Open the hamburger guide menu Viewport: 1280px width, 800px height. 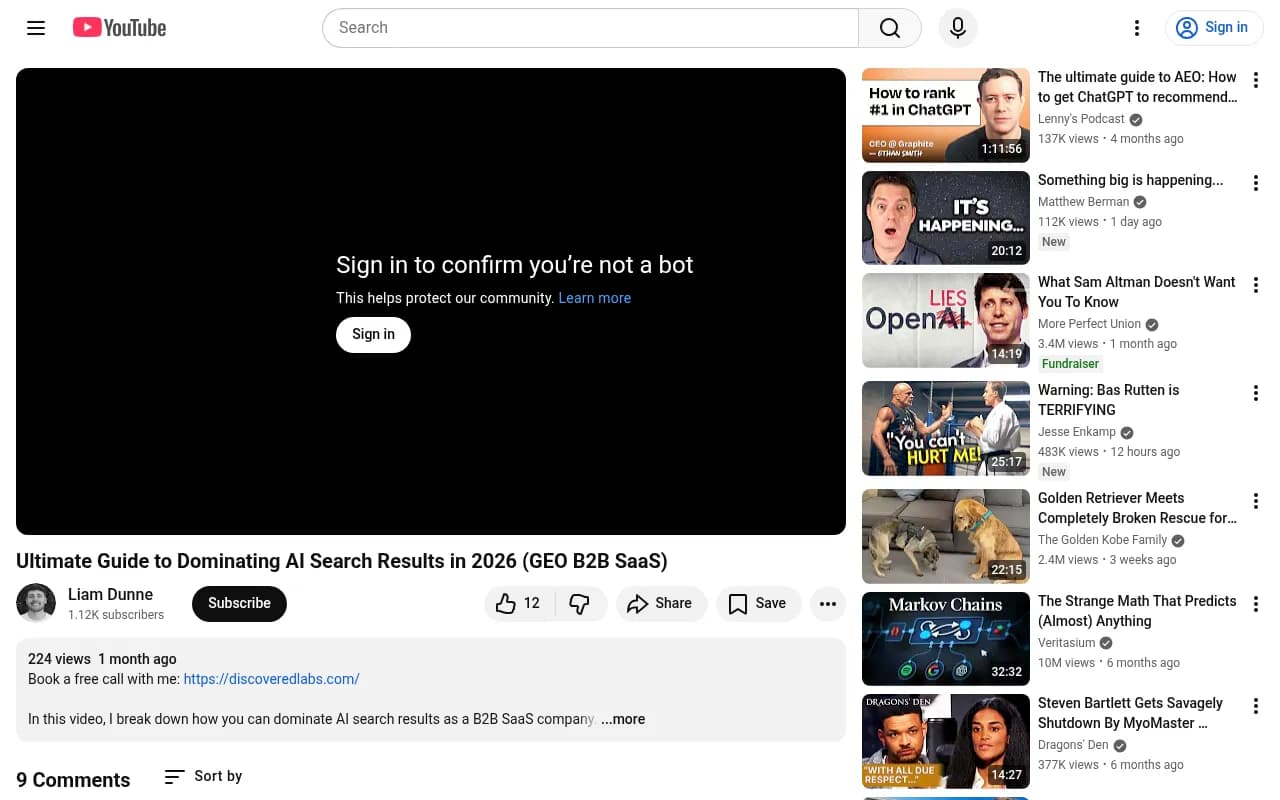(x=36, y=28)
